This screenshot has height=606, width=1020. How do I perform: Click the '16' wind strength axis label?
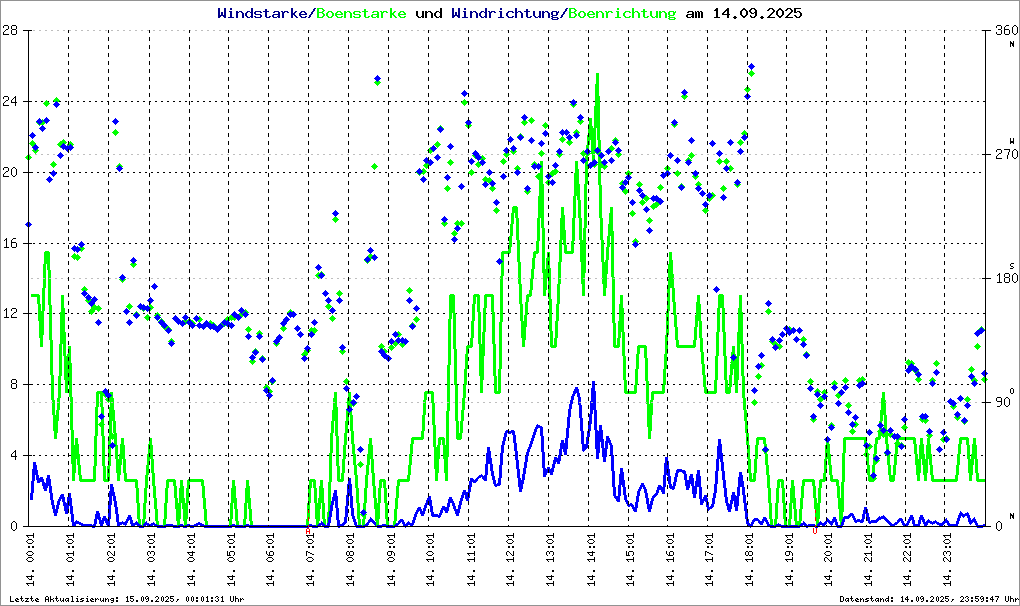click(x=10, y=243)
